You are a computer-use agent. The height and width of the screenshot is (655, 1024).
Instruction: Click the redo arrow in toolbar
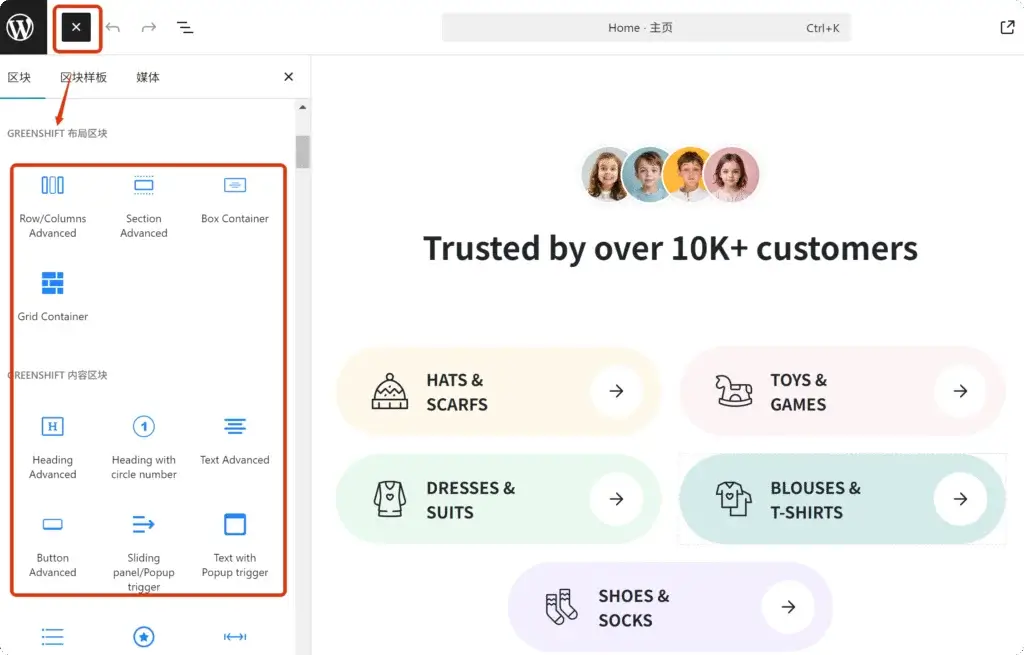(x=149, y=28)
